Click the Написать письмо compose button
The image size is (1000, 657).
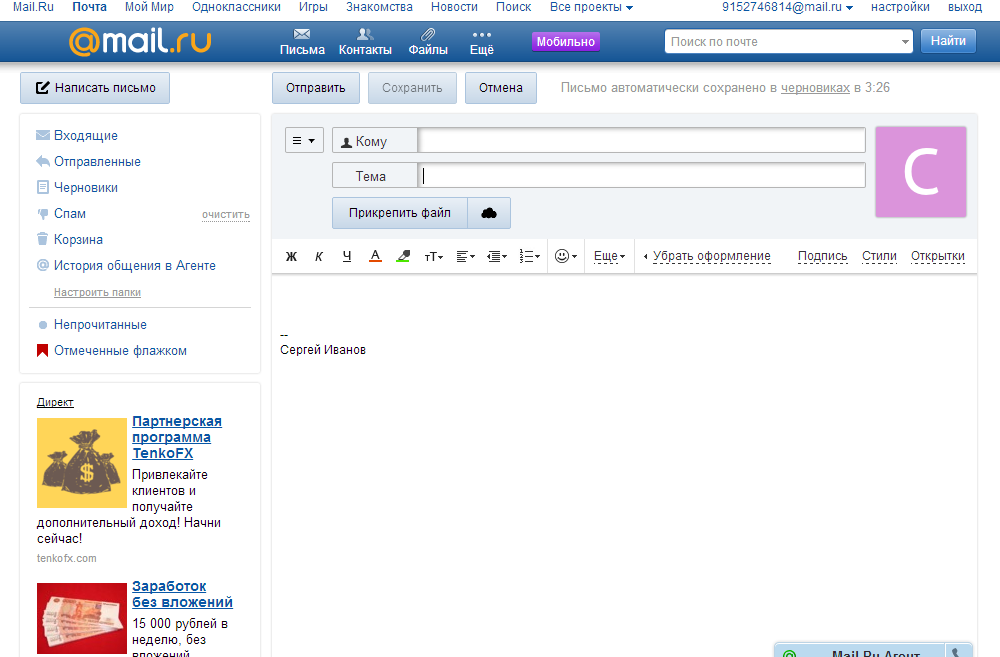click(95, 88)
